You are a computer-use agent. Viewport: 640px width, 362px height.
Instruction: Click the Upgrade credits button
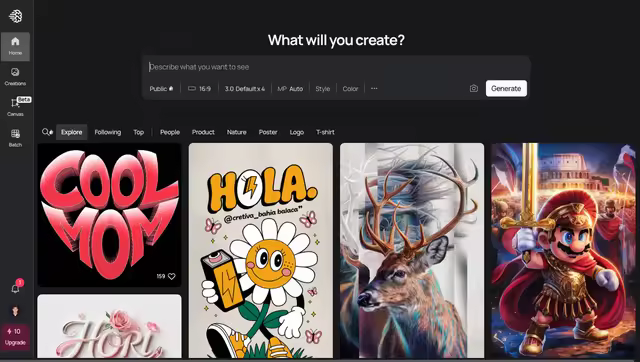pyautogui.click(x=15, y=337)
